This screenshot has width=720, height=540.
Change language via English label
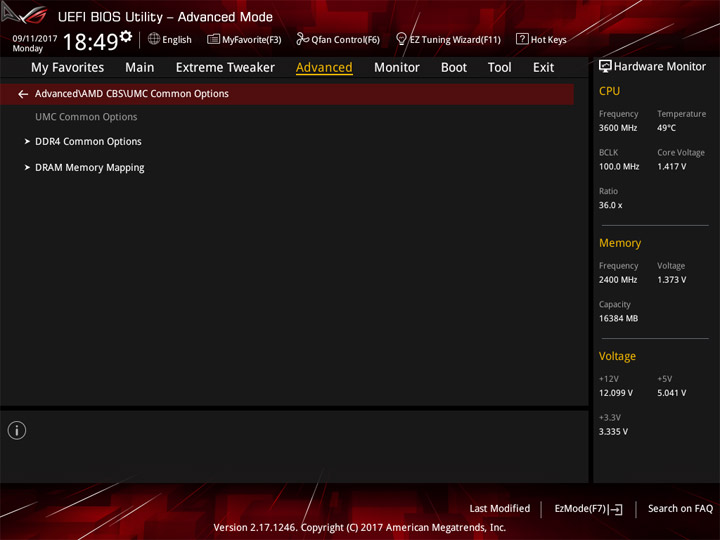tap(177, 39)
